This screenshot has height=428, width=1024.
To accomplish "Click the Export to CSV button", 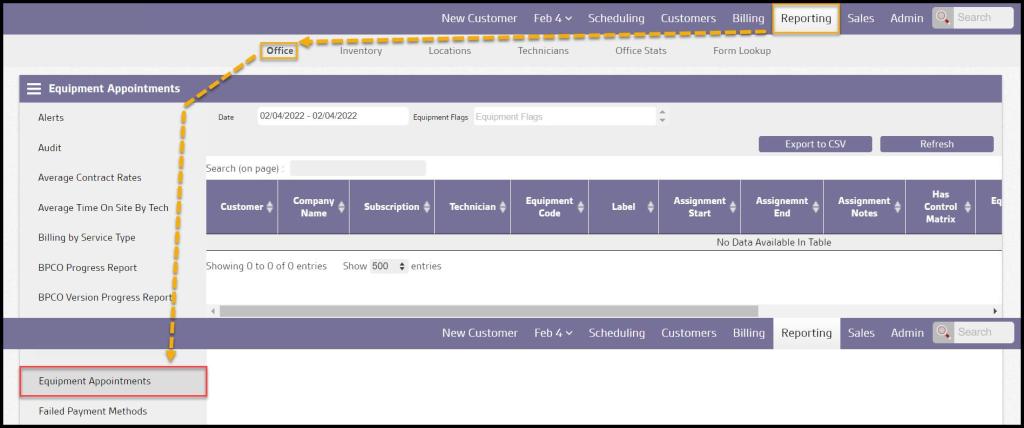I will pyautogui.click(x=815, y=144).
